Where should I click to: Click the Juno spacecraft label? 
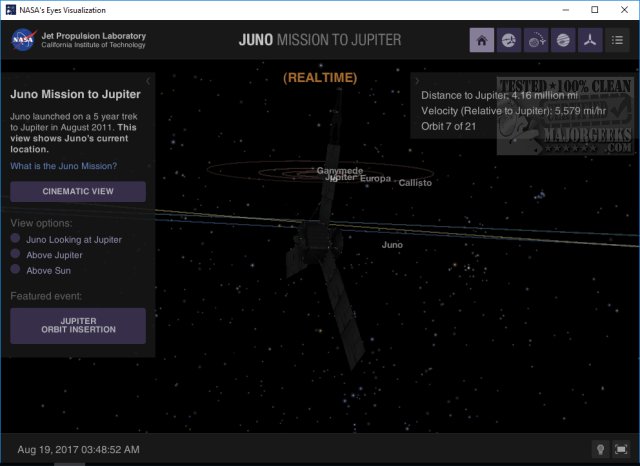click(392, 245)
